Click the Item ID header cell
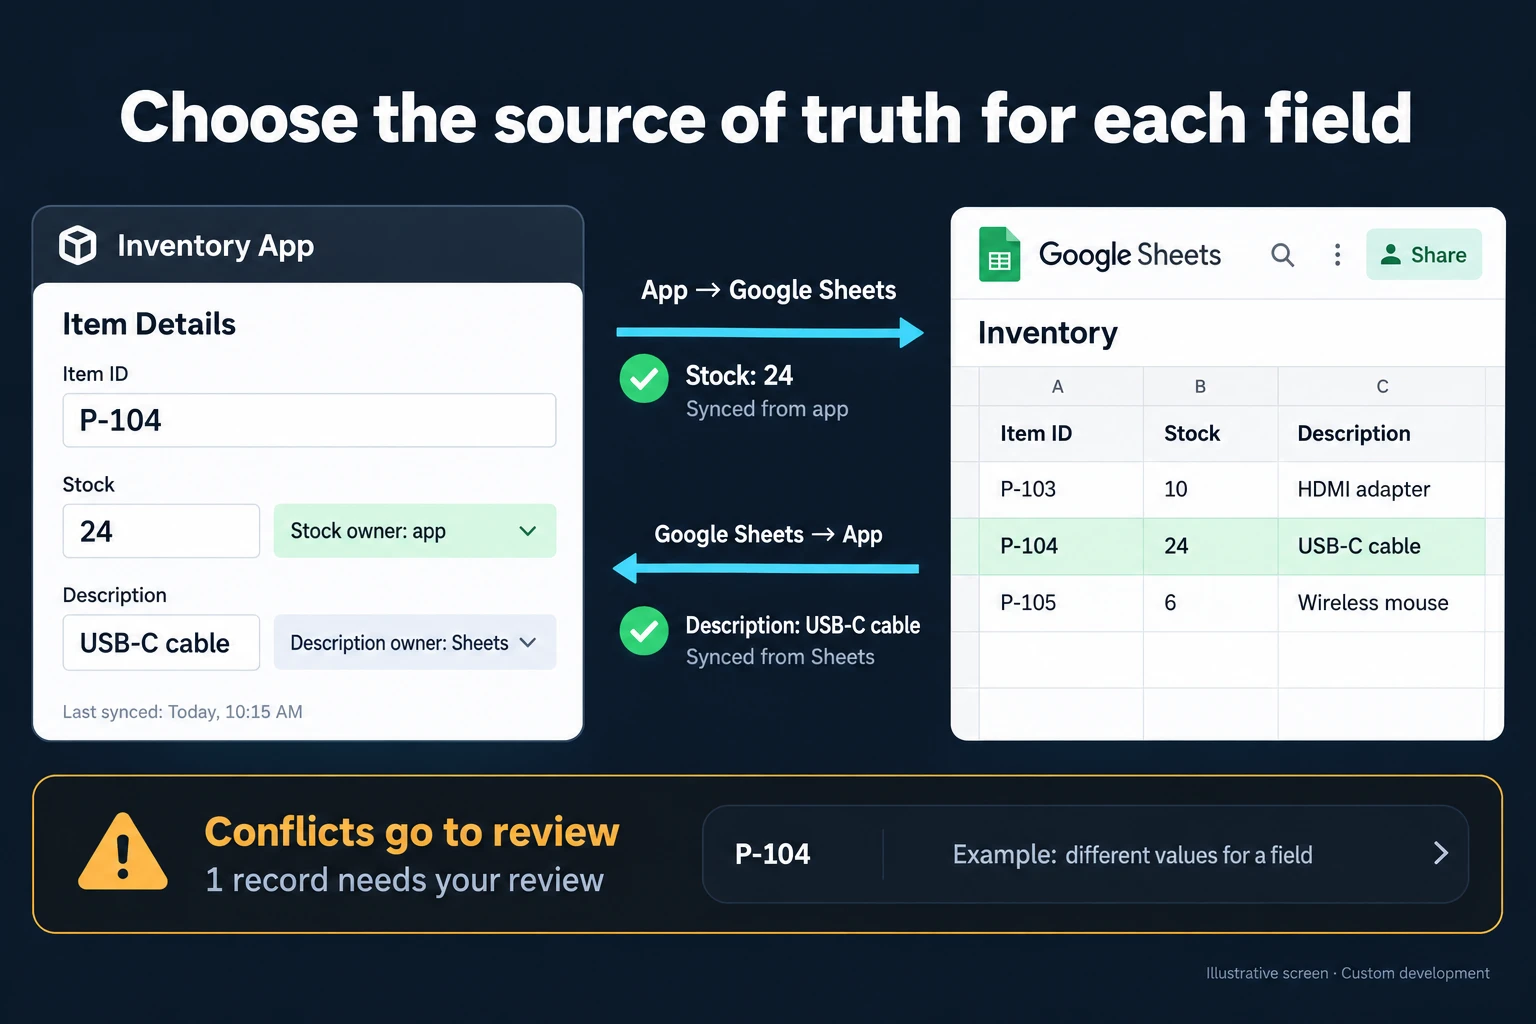This screenshot has width=1536, height=1024. [x=1060, y=433]
